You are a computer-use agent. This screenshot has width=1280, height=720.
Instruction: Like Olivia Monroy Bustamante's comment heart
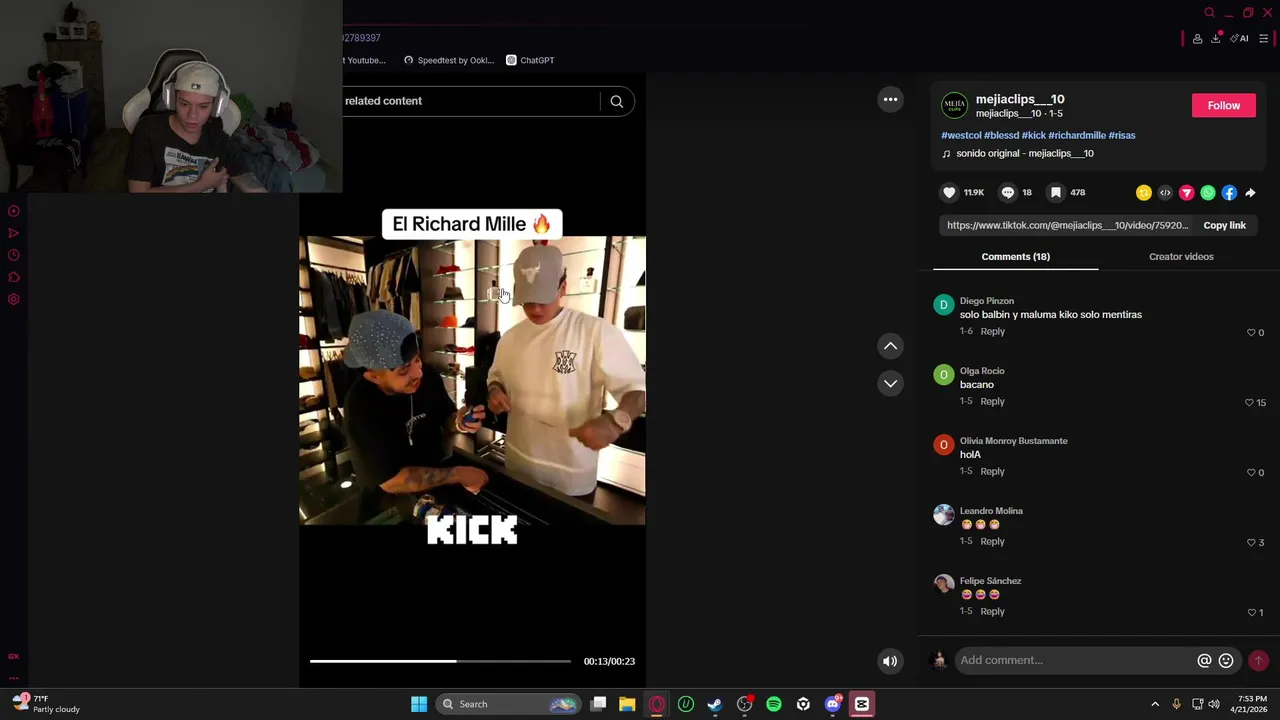tap(1251, 473)
